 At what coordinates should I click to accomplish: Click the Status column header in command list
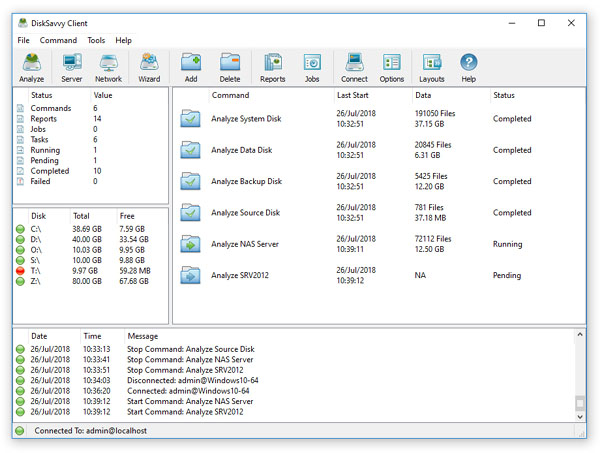pos(504,96)
